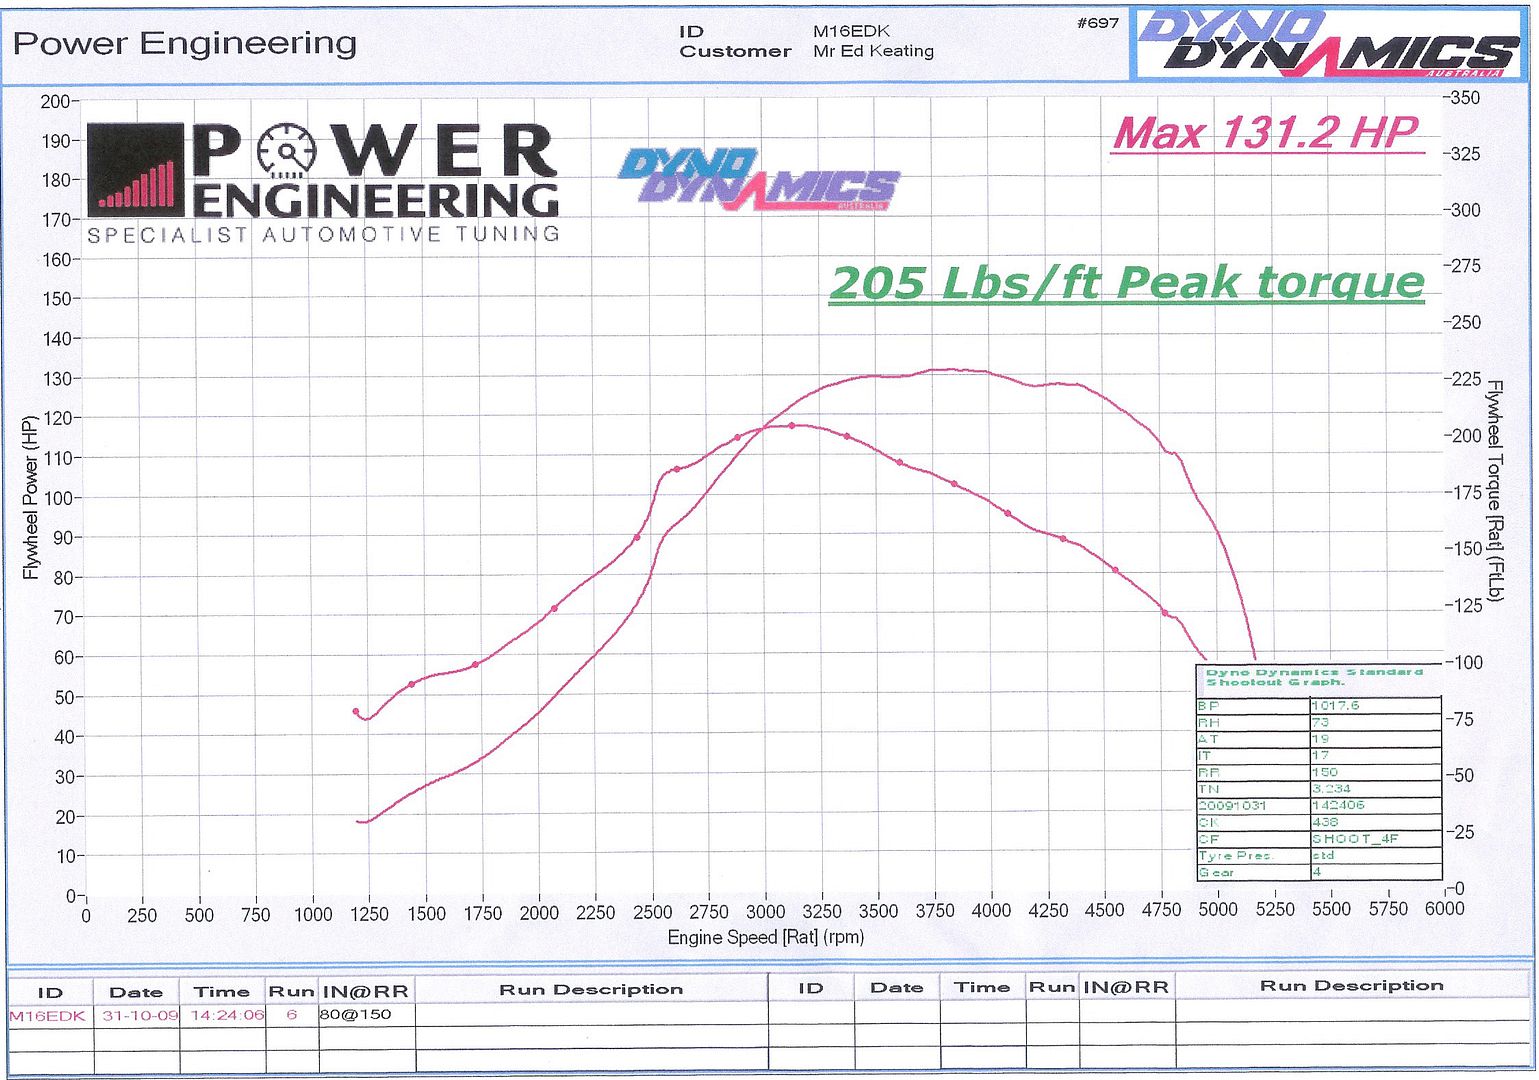Viewport: 1539px width, 1080px height.
Task: Select the Dyno Dynamics Australia logo in the page header
Action: (x=1330, y=43)
